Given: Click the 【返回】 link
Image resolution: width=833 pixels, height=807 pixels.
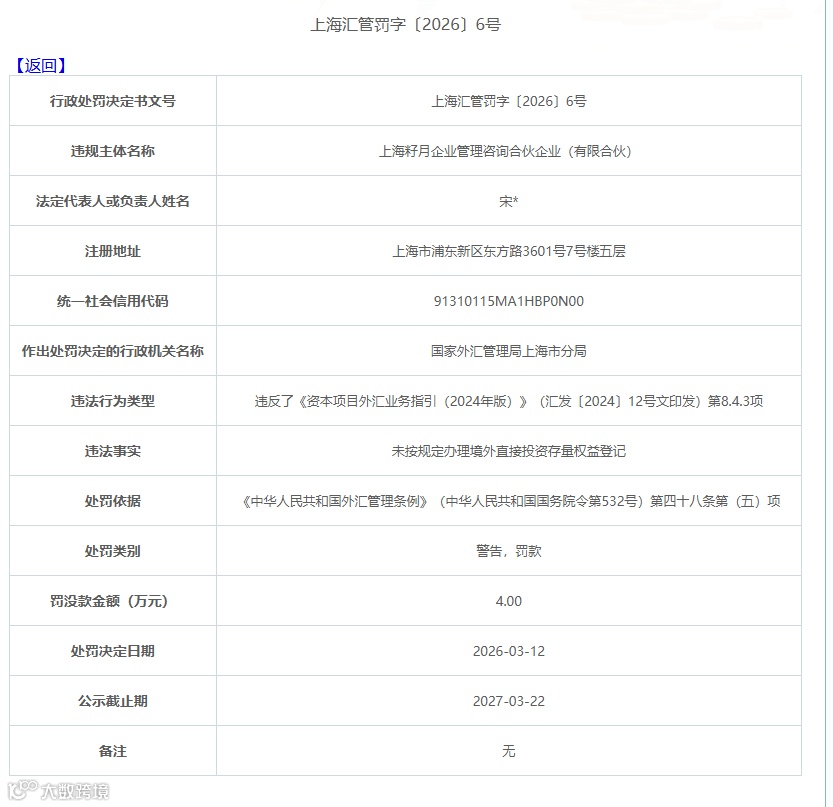Looking at the screenshot, I should pos(40,65).
